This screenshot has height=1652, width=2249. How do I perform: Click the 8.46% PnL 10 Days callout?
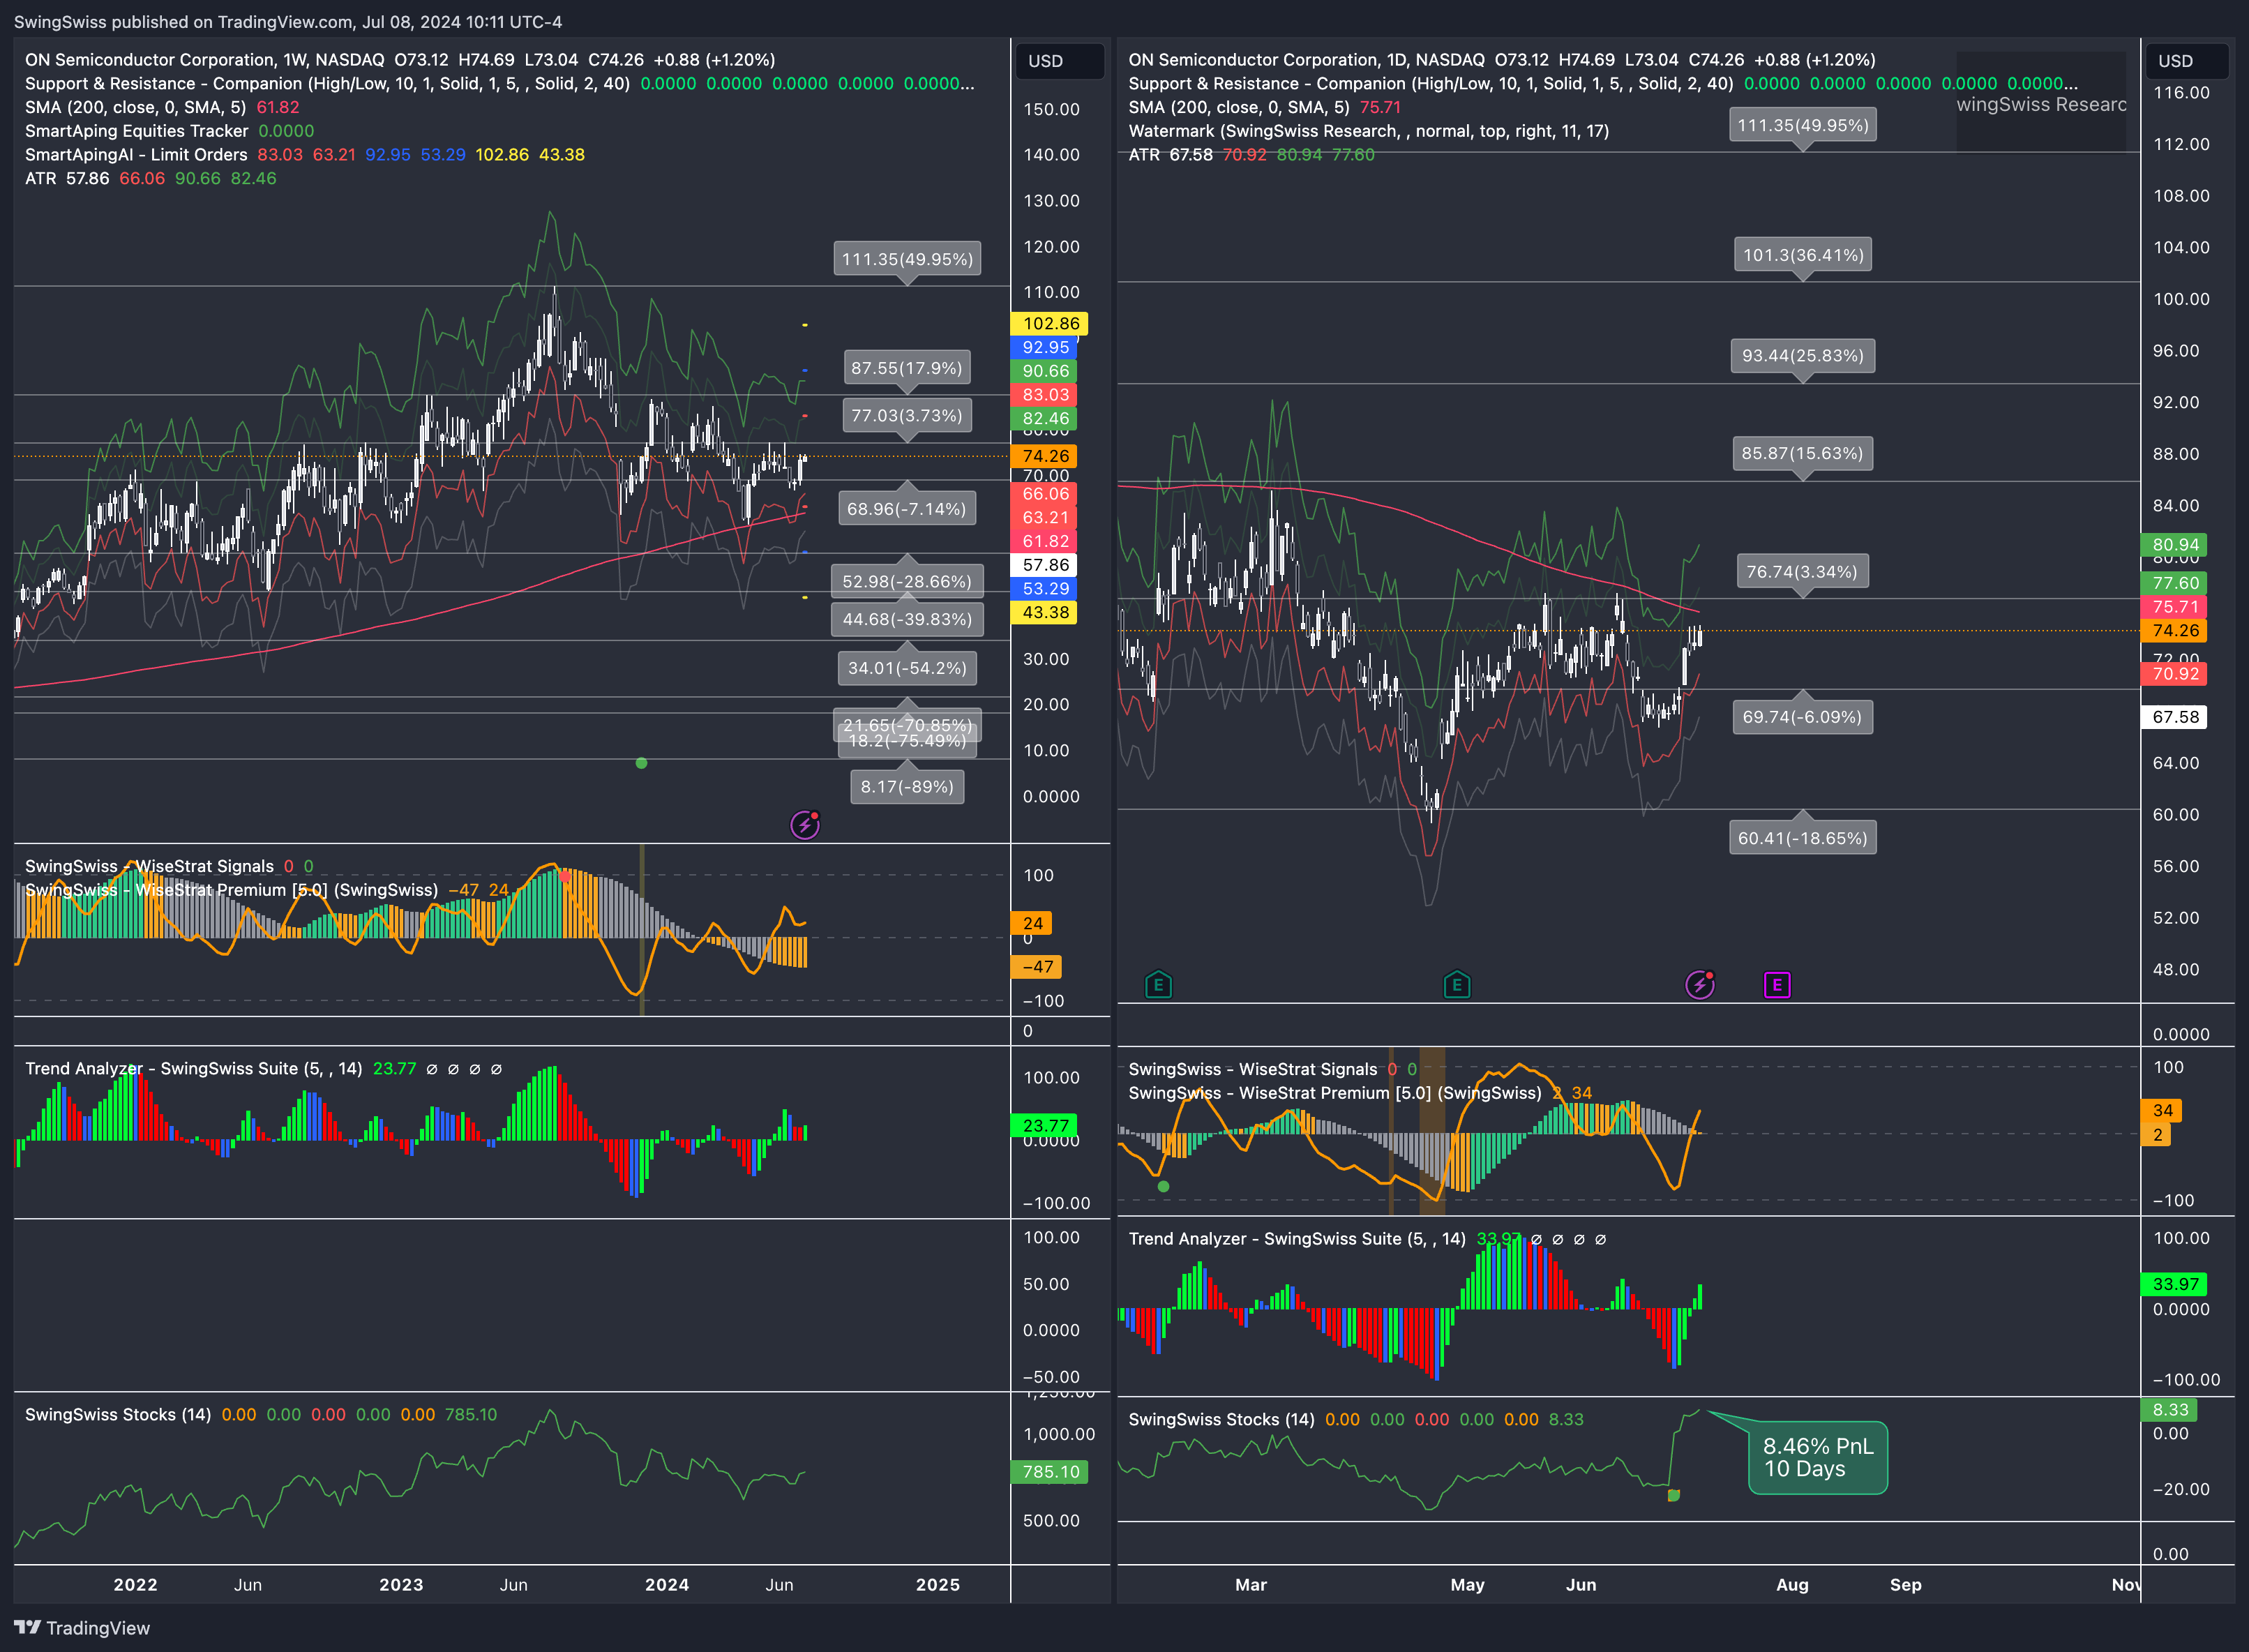point(1818,1457)
